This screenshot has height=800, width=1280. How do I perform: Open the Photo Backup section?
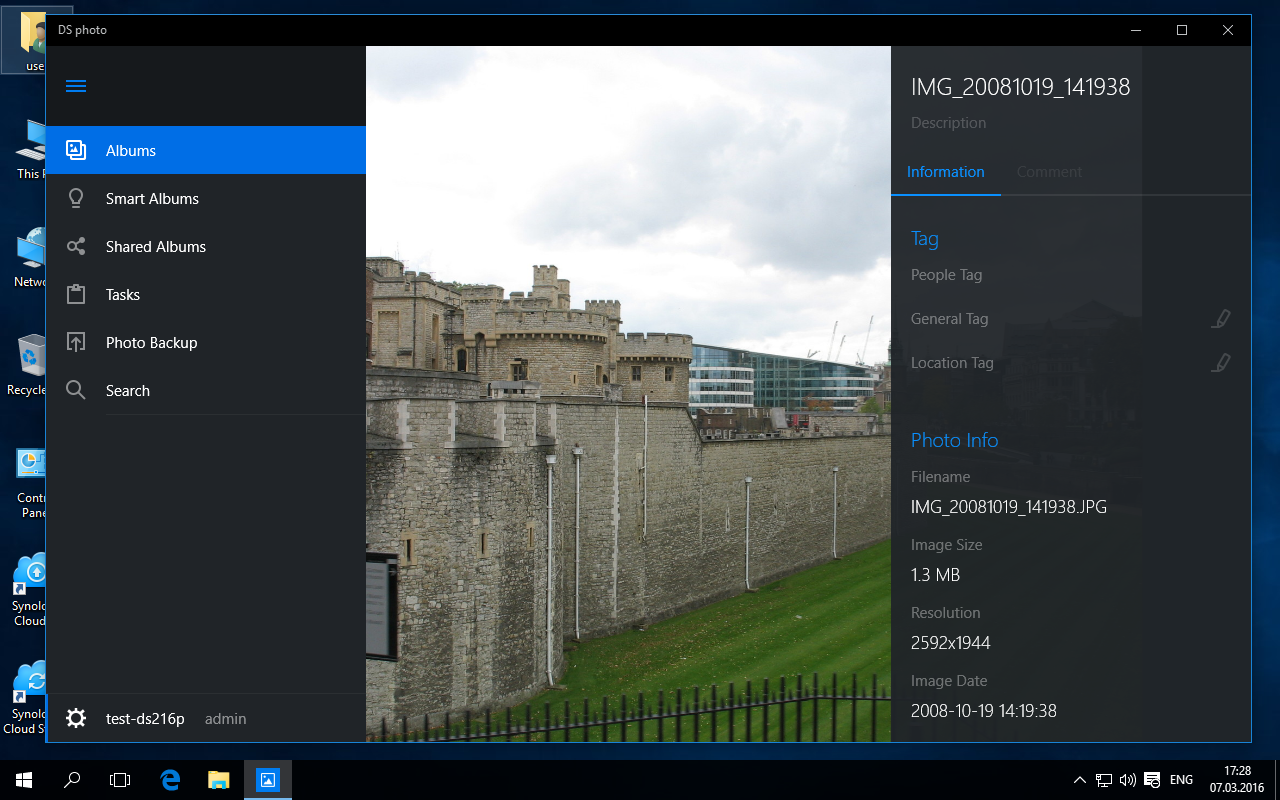click(x=206, y=342)
